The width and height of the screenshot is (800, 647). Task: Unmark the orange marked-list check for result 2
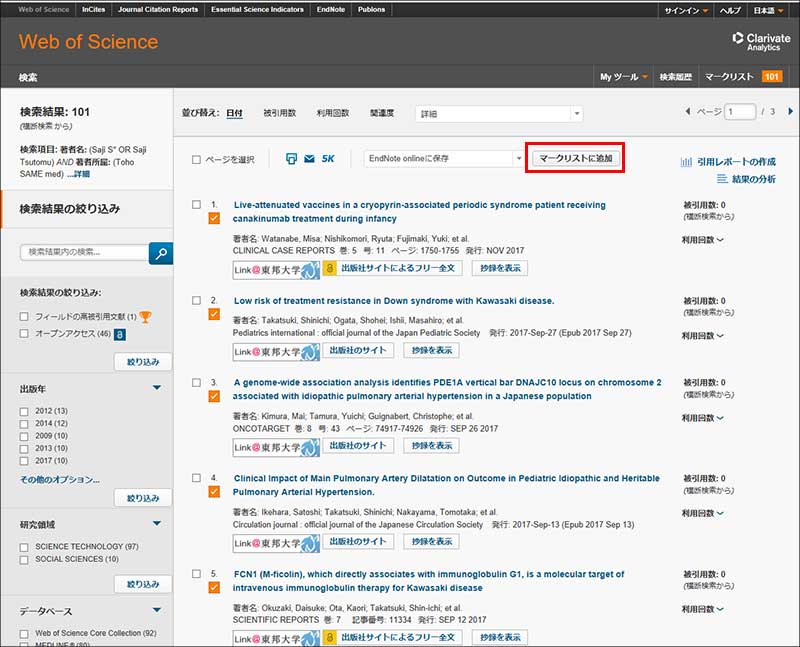[x=214, y=314]
